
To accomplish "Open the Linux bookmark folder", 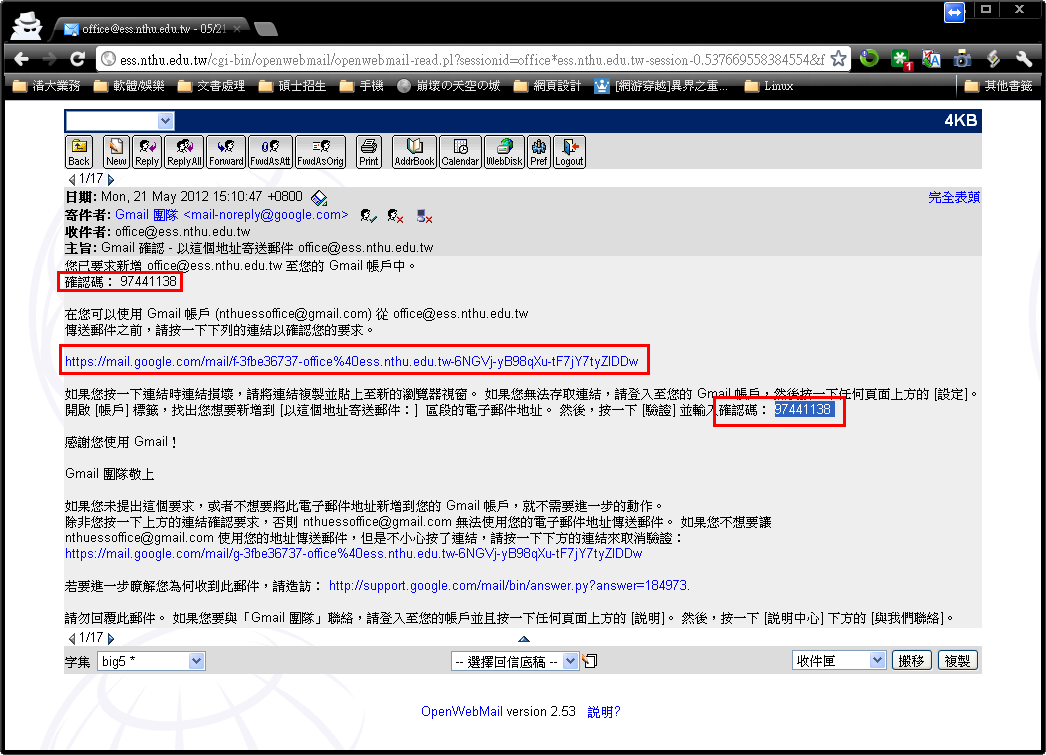I will [x=769, y=86].
